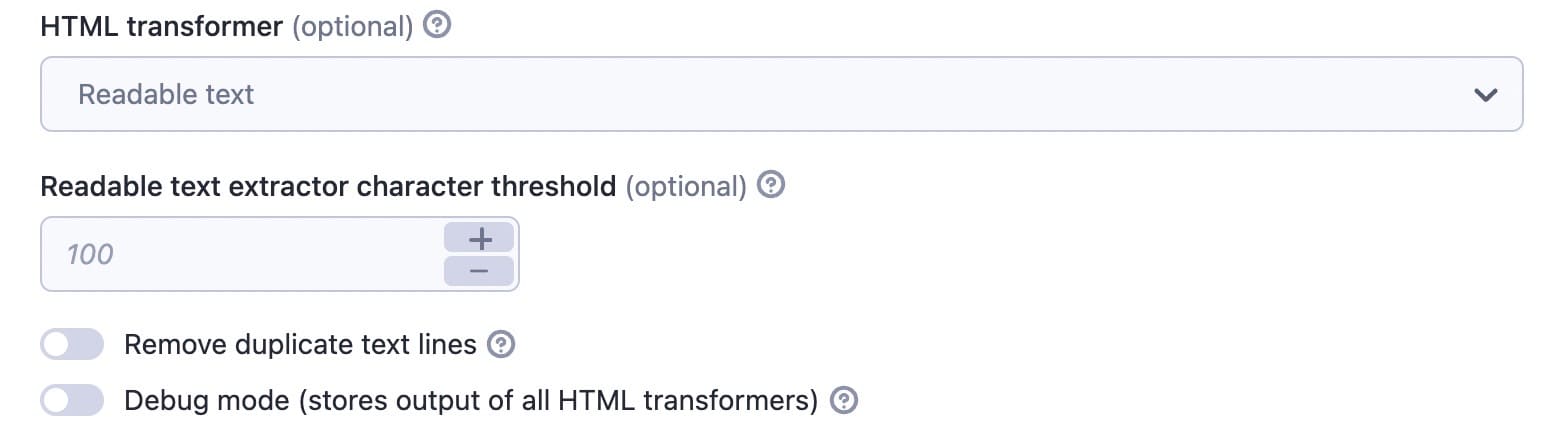
Task: Click the HTML transformer field label
Action: coord(162,26)
